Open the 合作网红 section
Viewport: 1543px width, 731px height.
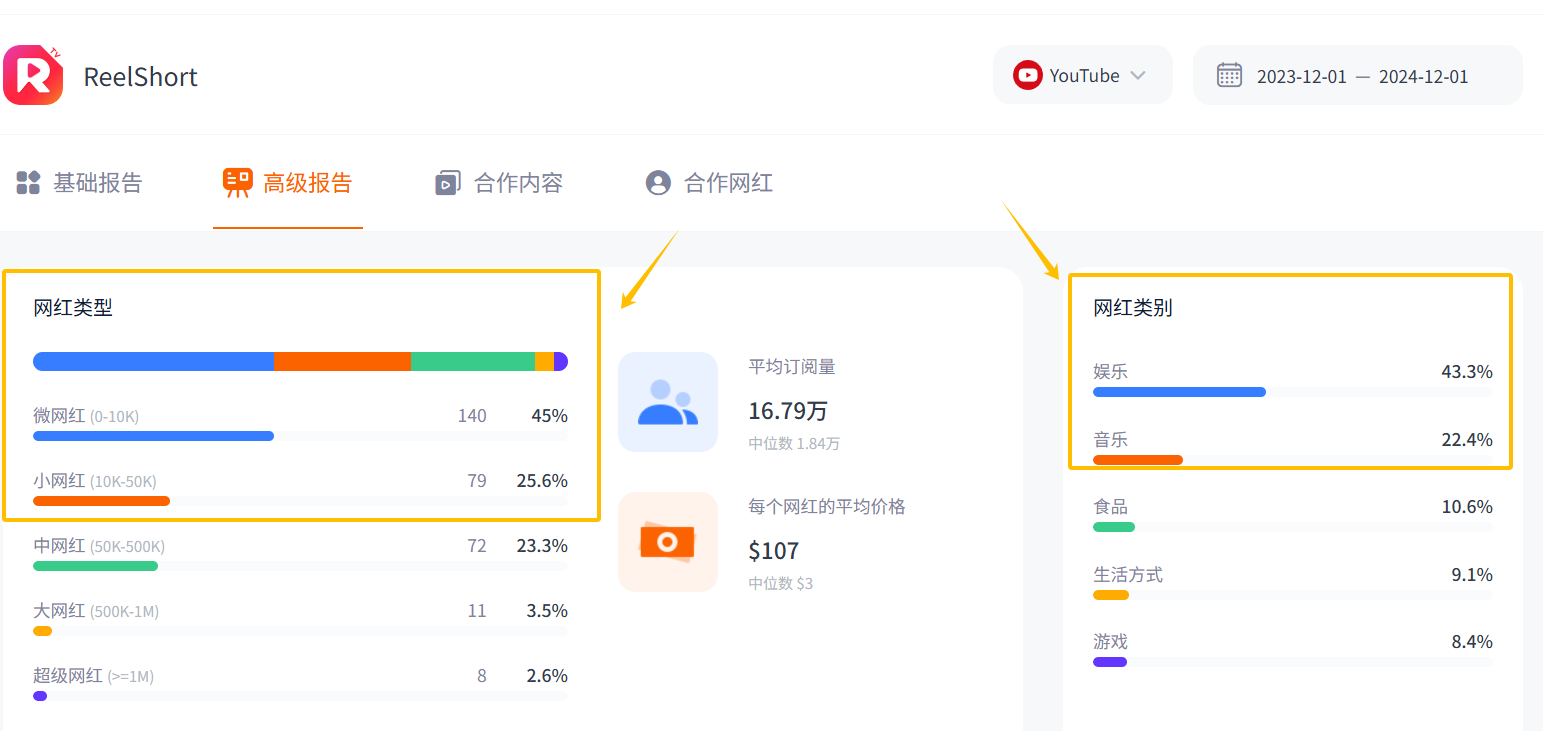(725, 182)
